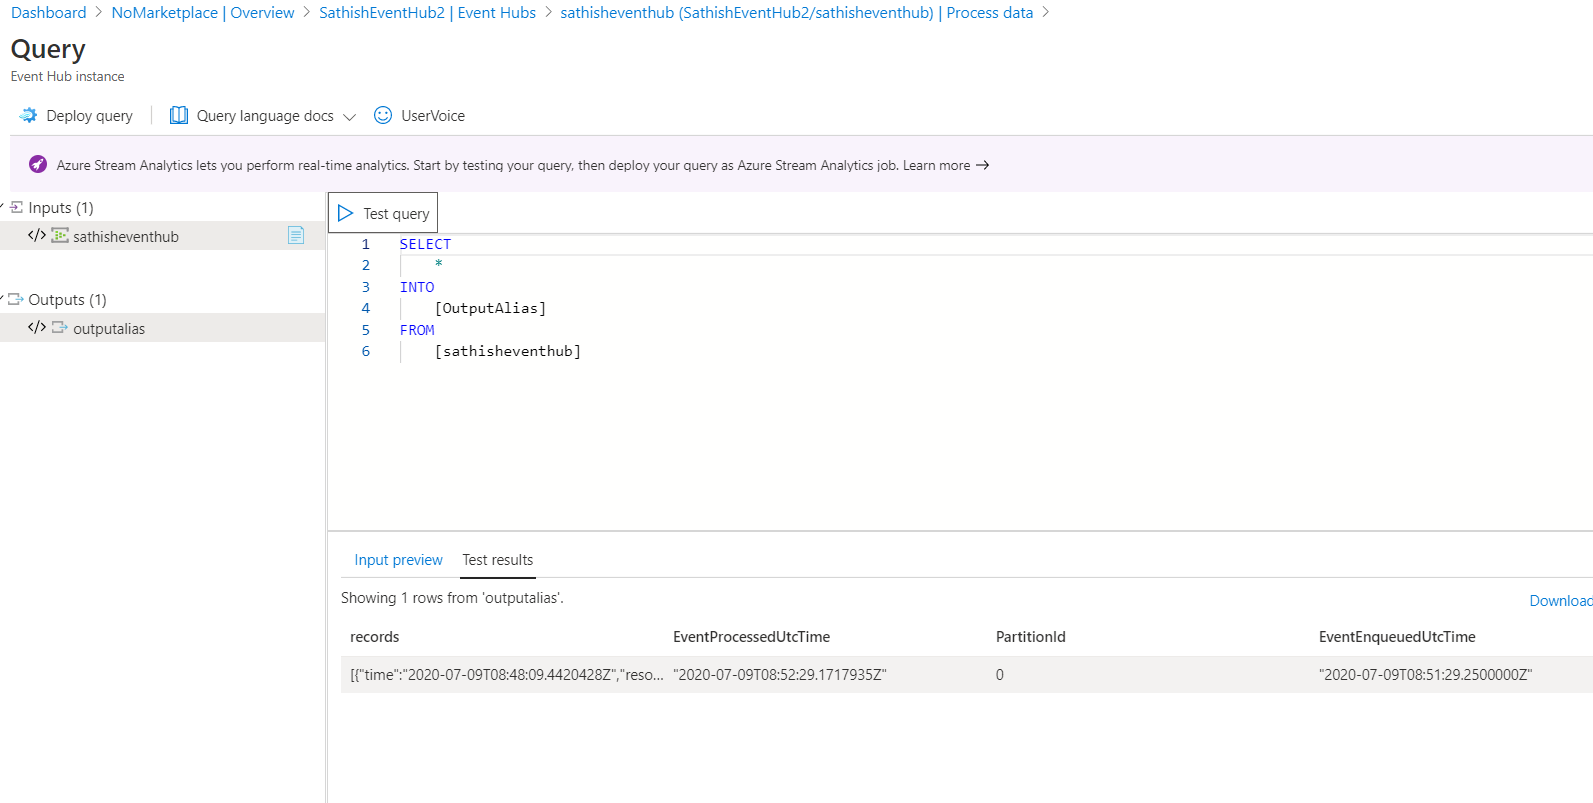Click the event hub icon of sathisheventhub
The image size is (1593, 803).
60,236
